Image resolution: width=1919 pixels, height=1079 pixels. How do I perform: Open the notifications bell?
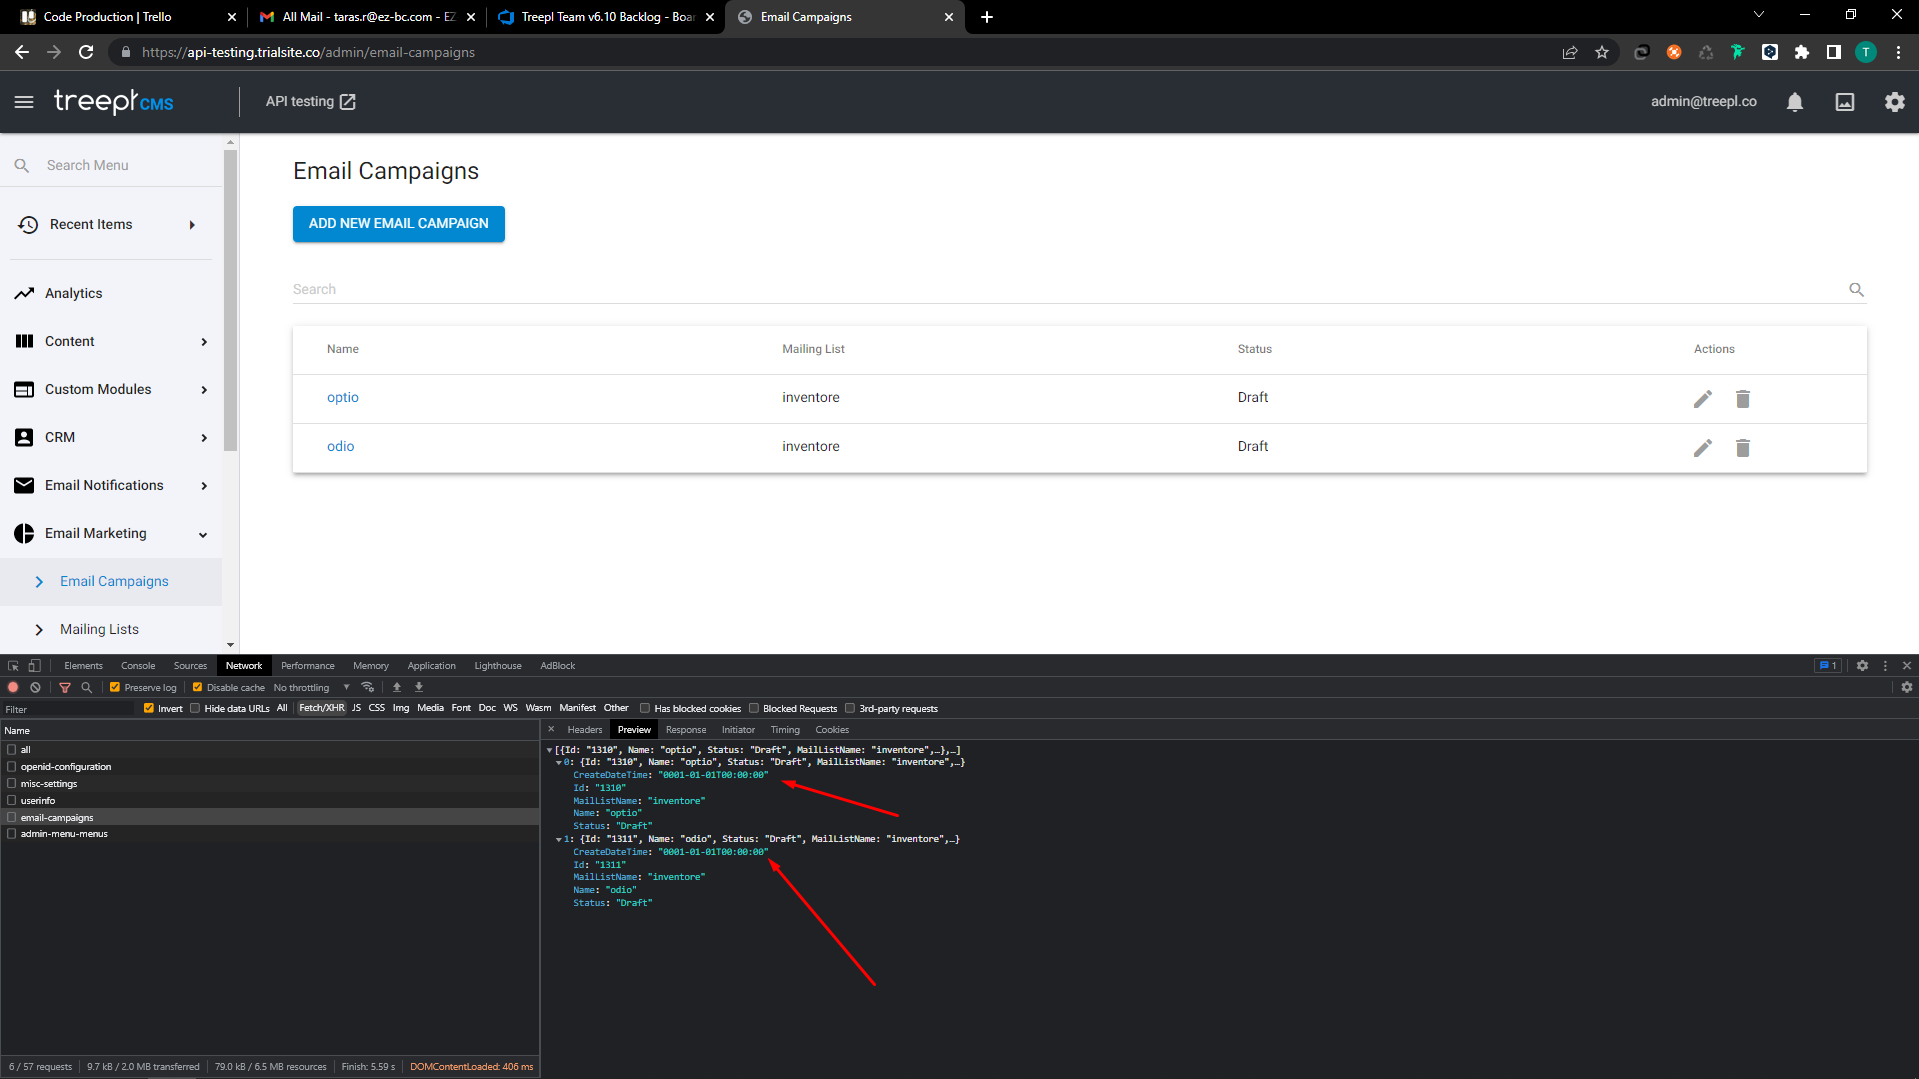coord(1795,102)
